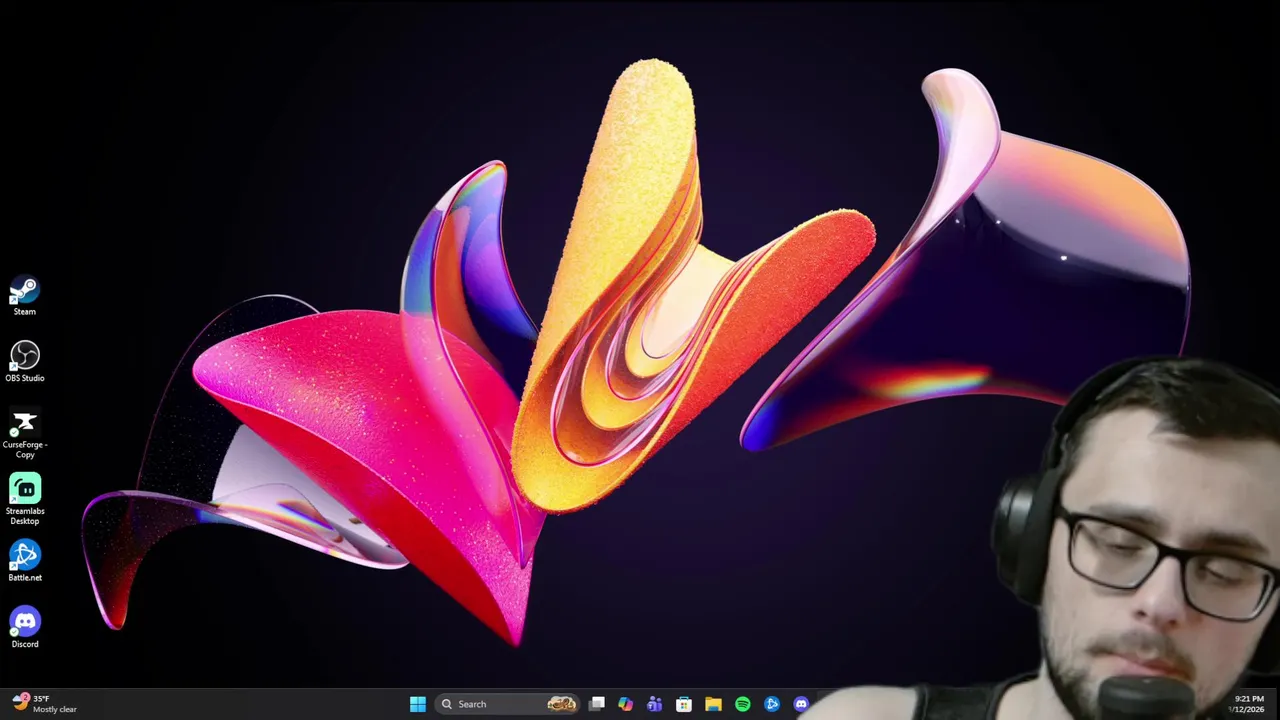Open the OBS Studio desktop icon

coord(25,362)
